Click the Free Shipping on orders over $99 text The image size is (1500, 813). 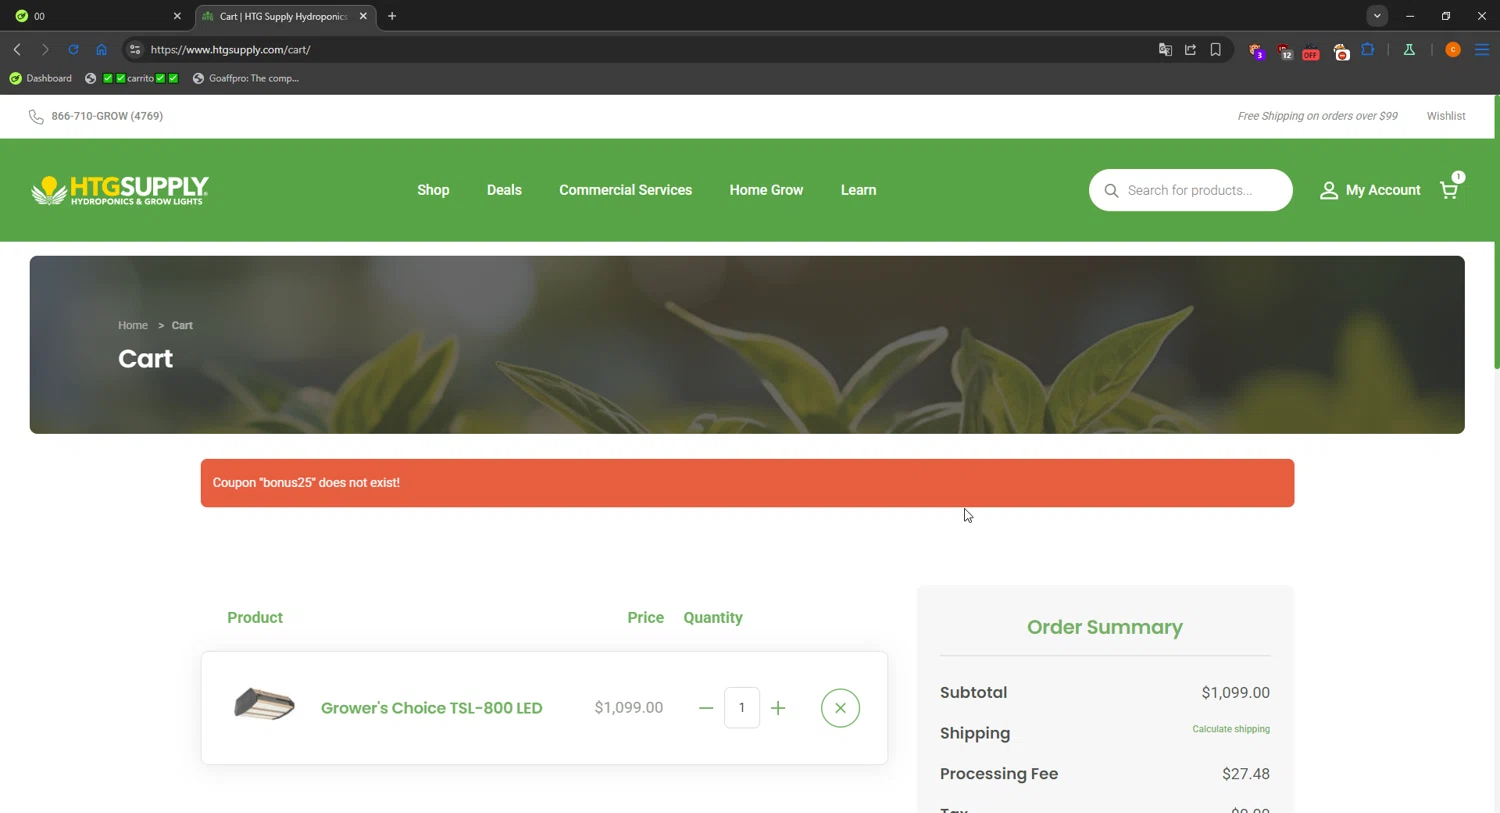click(x=1317, y=116)
